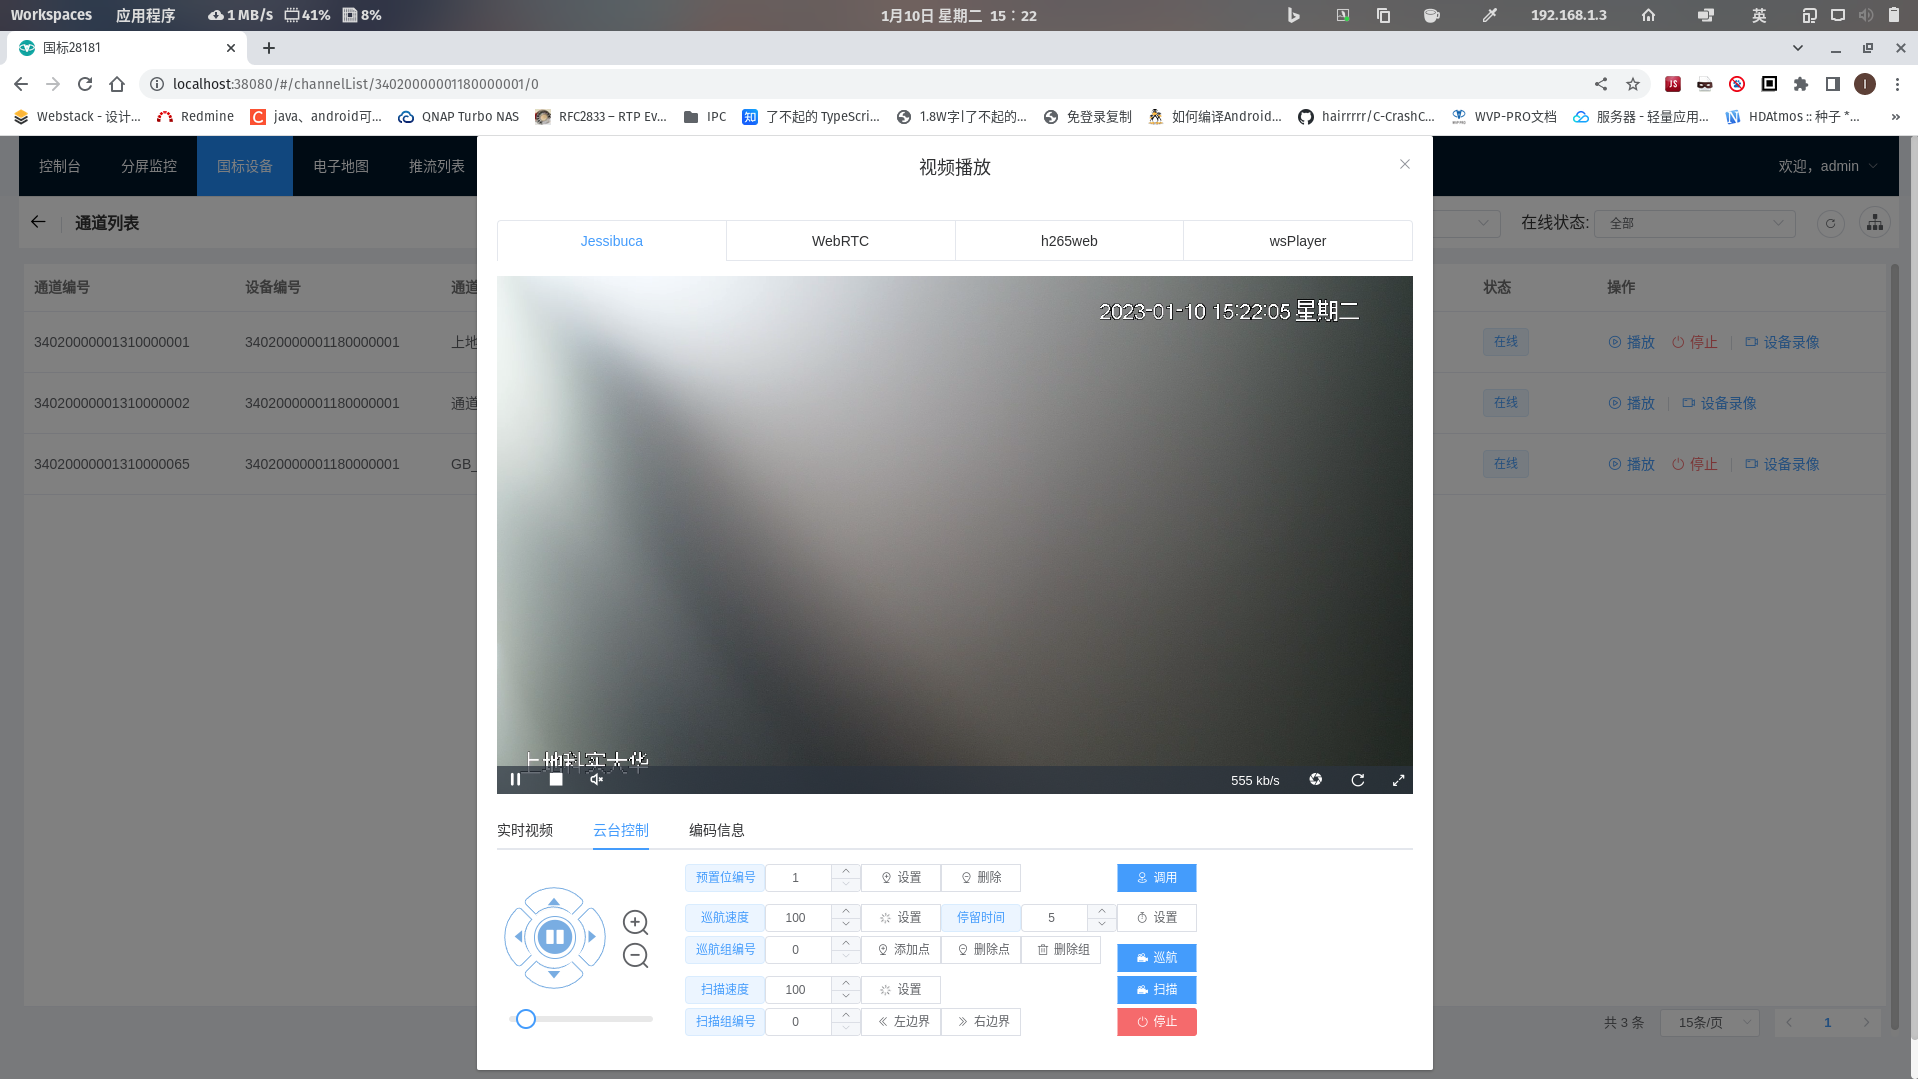The height and width of the screenshot is (1079, 1918).
Task: Open the 在线状态 dropdown
Action: tap(1694, 223)
